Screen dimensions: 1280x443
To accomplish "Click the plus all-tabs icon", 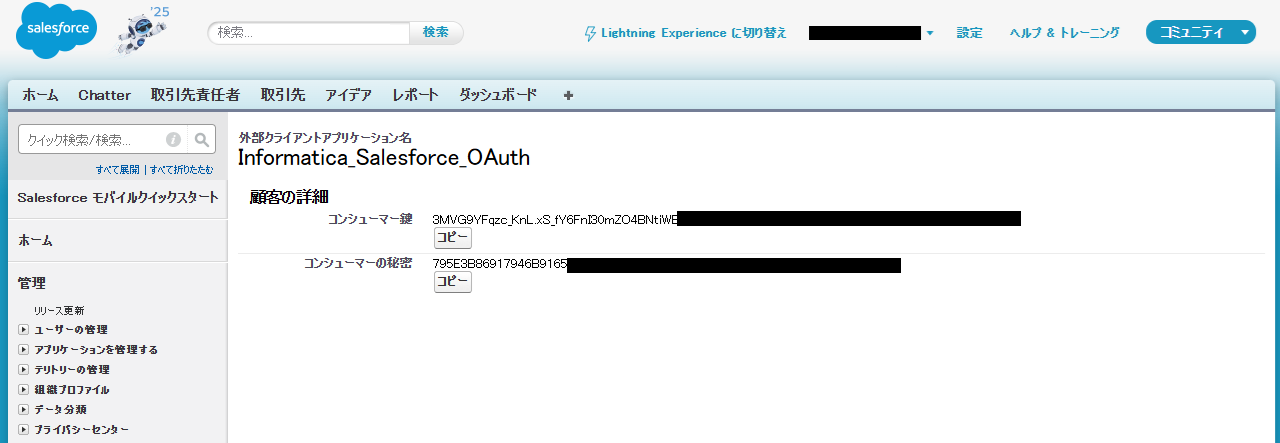I will pyautogui.click(x=569, y=95).
